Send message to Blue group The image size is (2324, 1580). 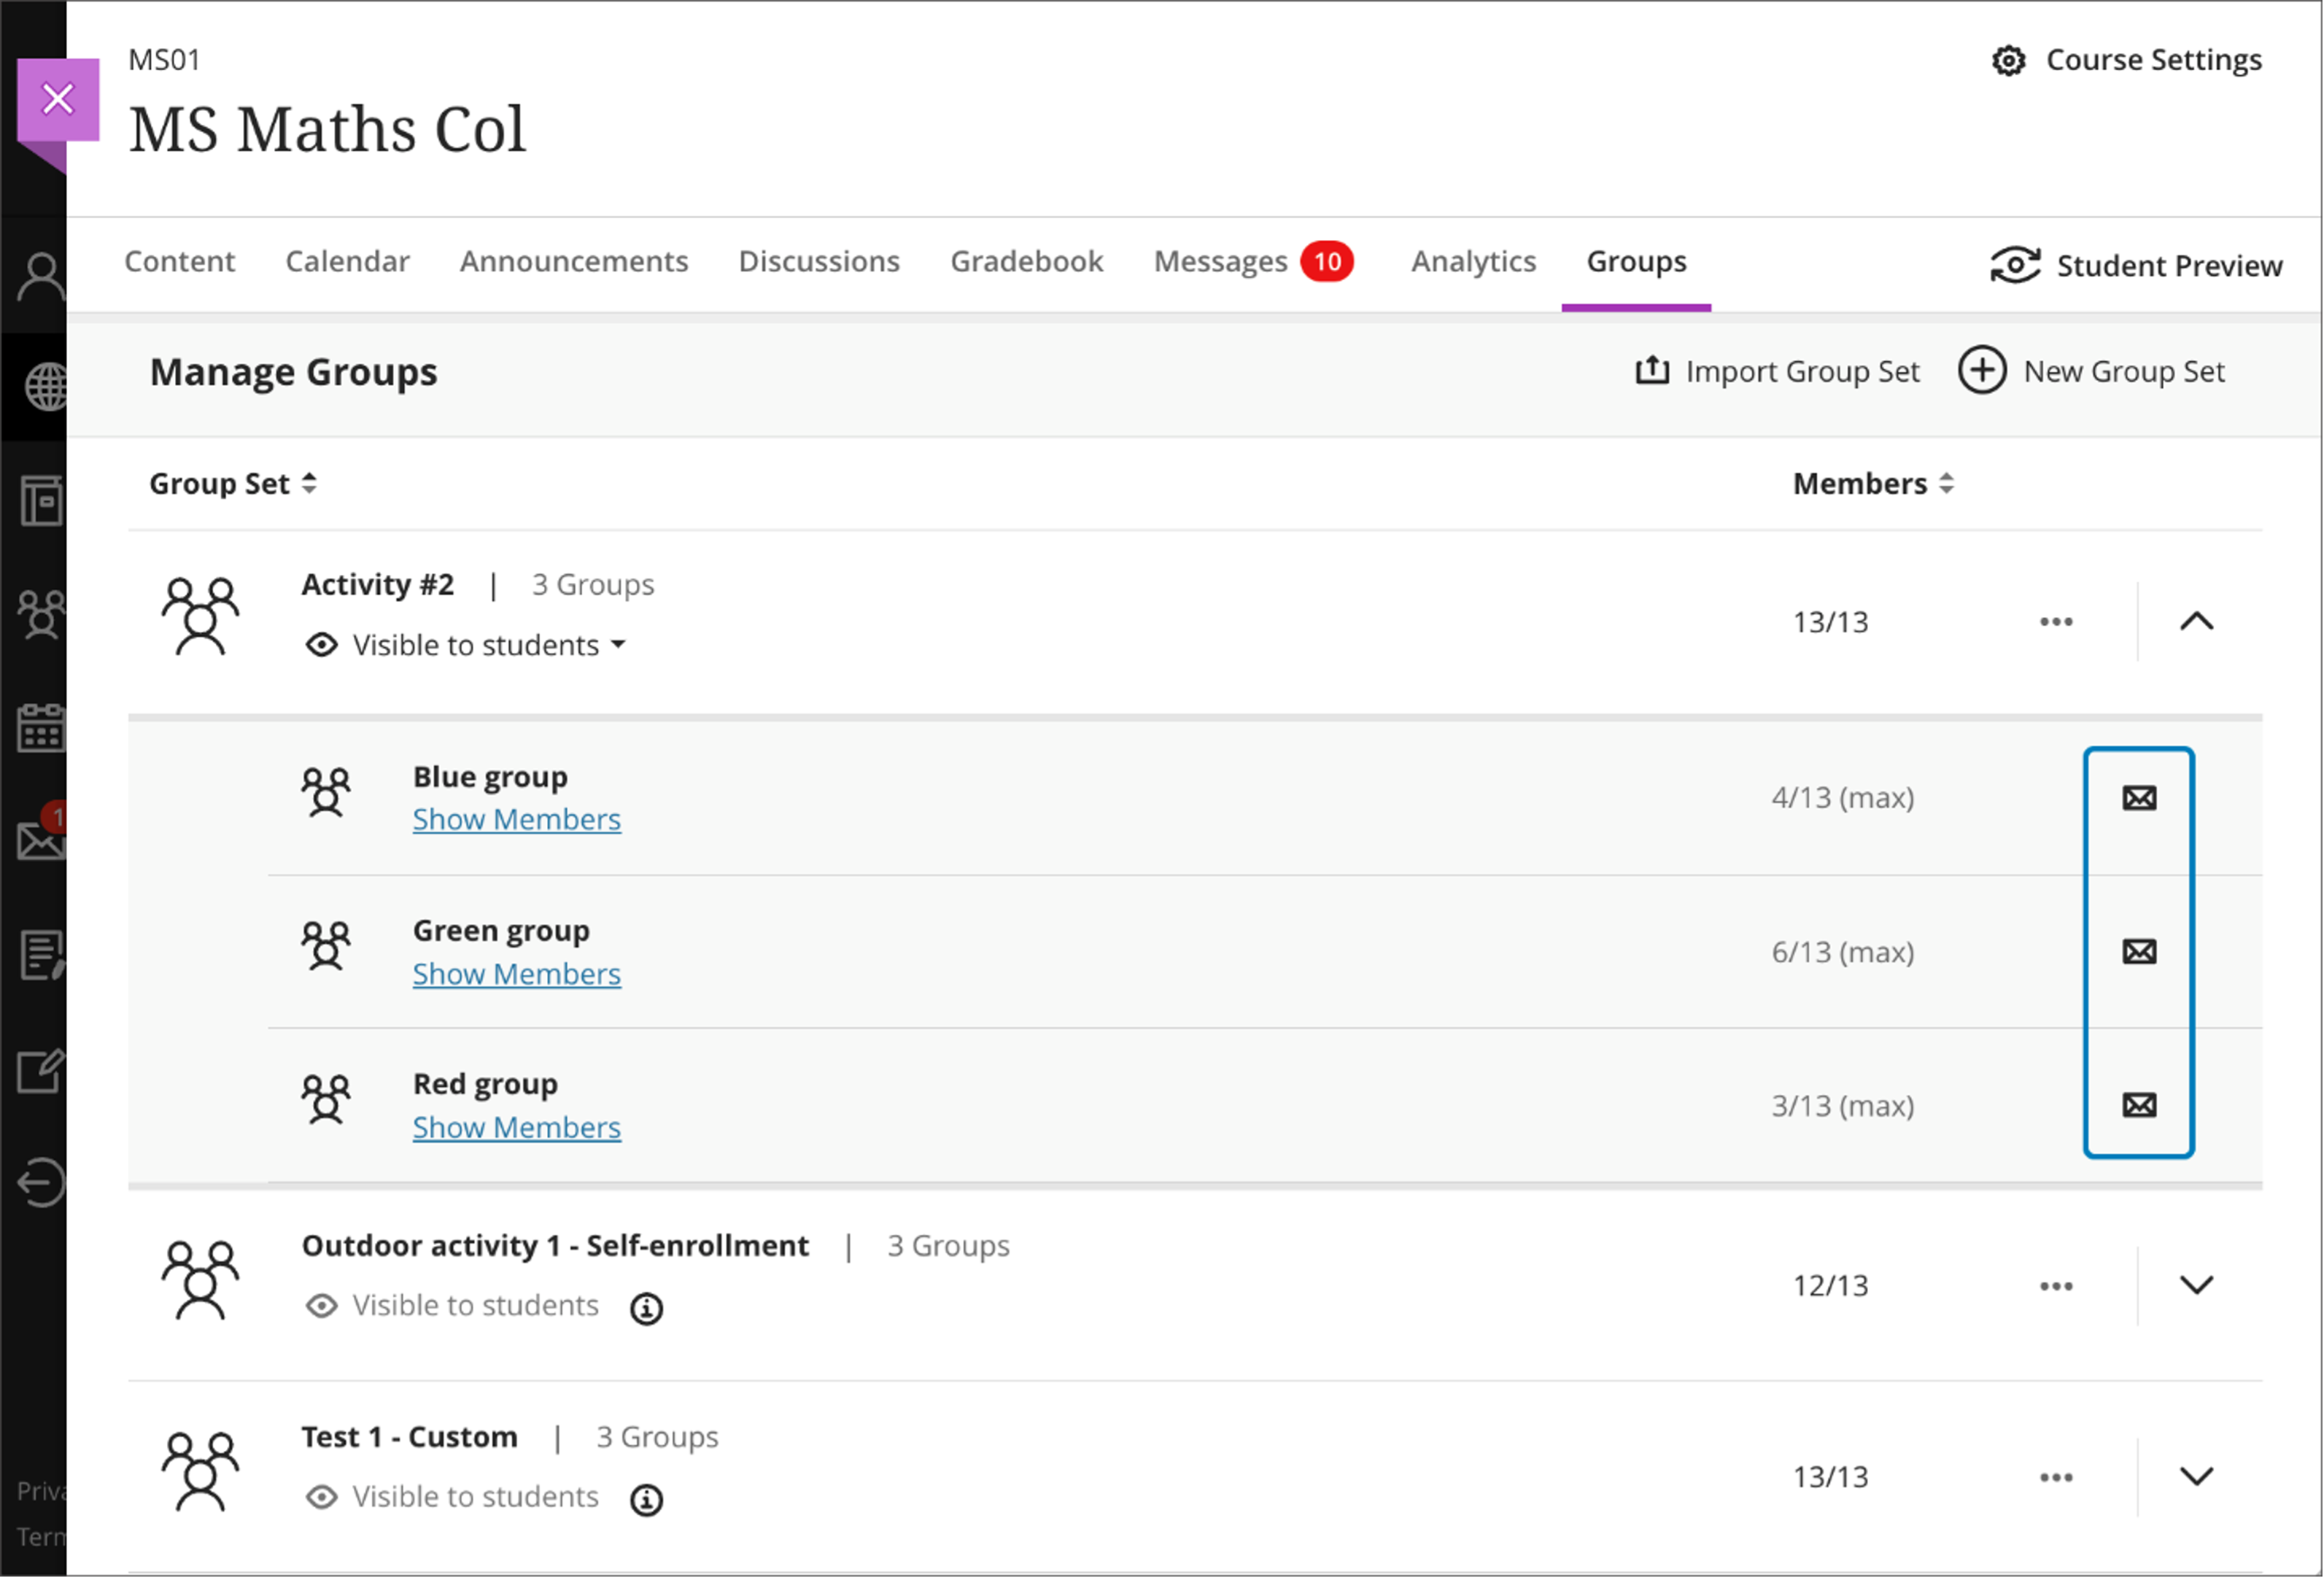point(2139,798)
